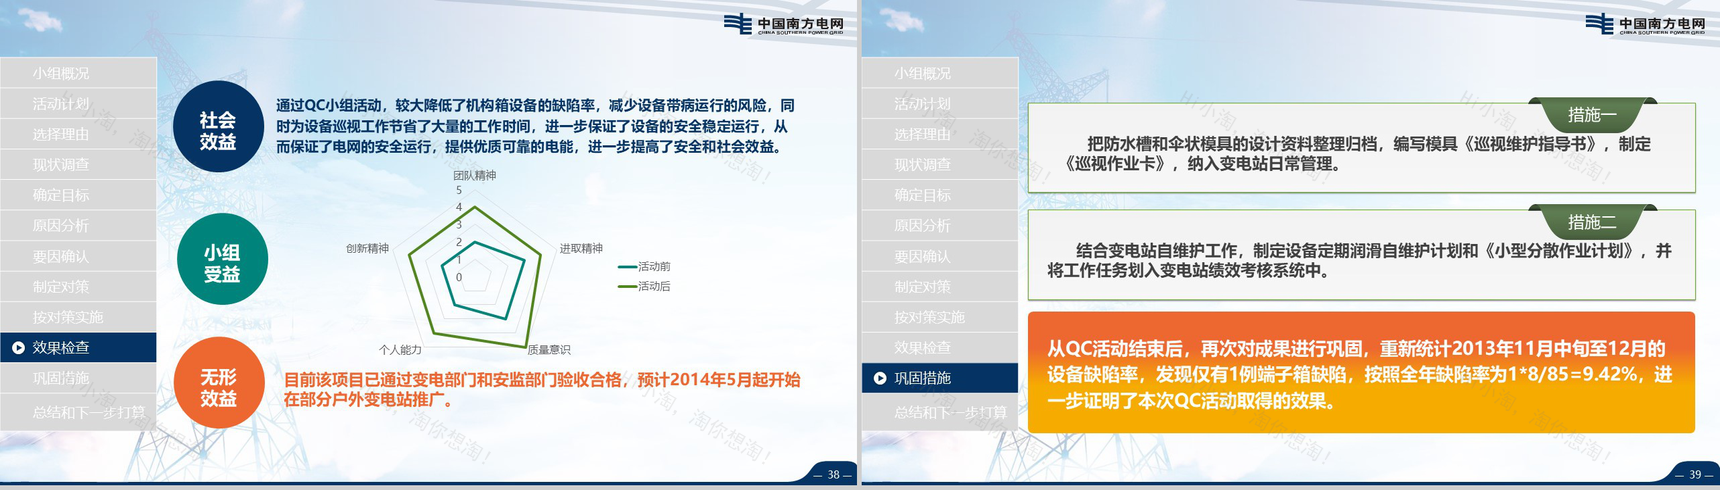This screenshot has width=1720, height=490.
Task: Open 原因分析 in slide 38 sidebar
Action: tap(78, 226)
